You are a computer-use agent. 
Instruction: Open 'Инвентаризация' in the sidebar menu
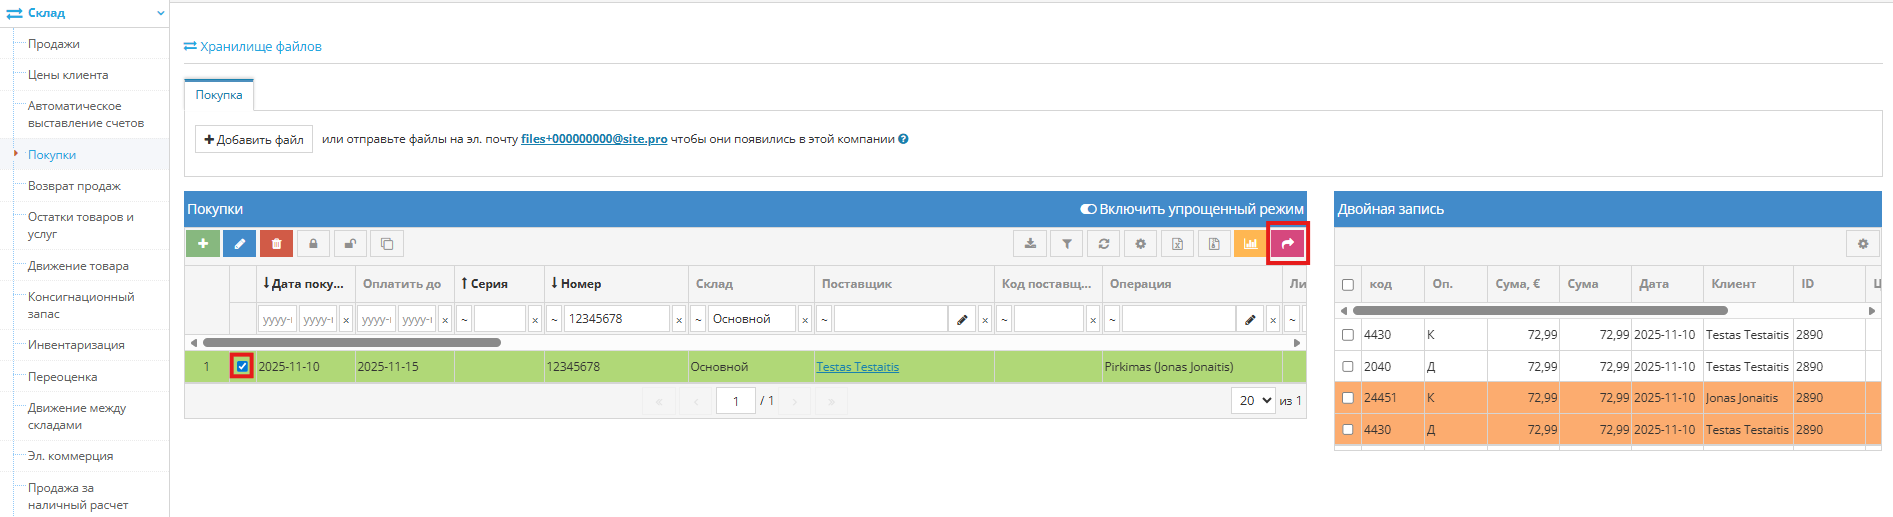pos(76,345)
